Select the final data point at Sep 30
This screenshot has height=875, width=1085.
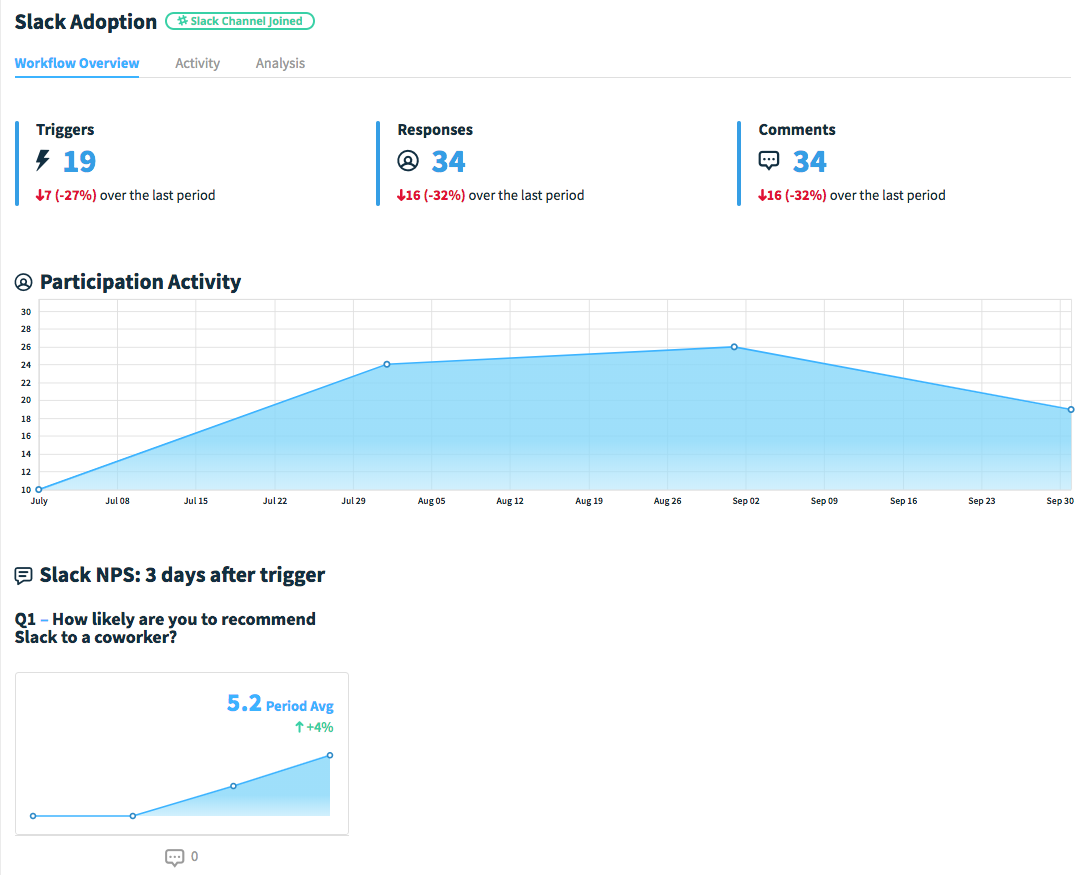point(1071,409)
